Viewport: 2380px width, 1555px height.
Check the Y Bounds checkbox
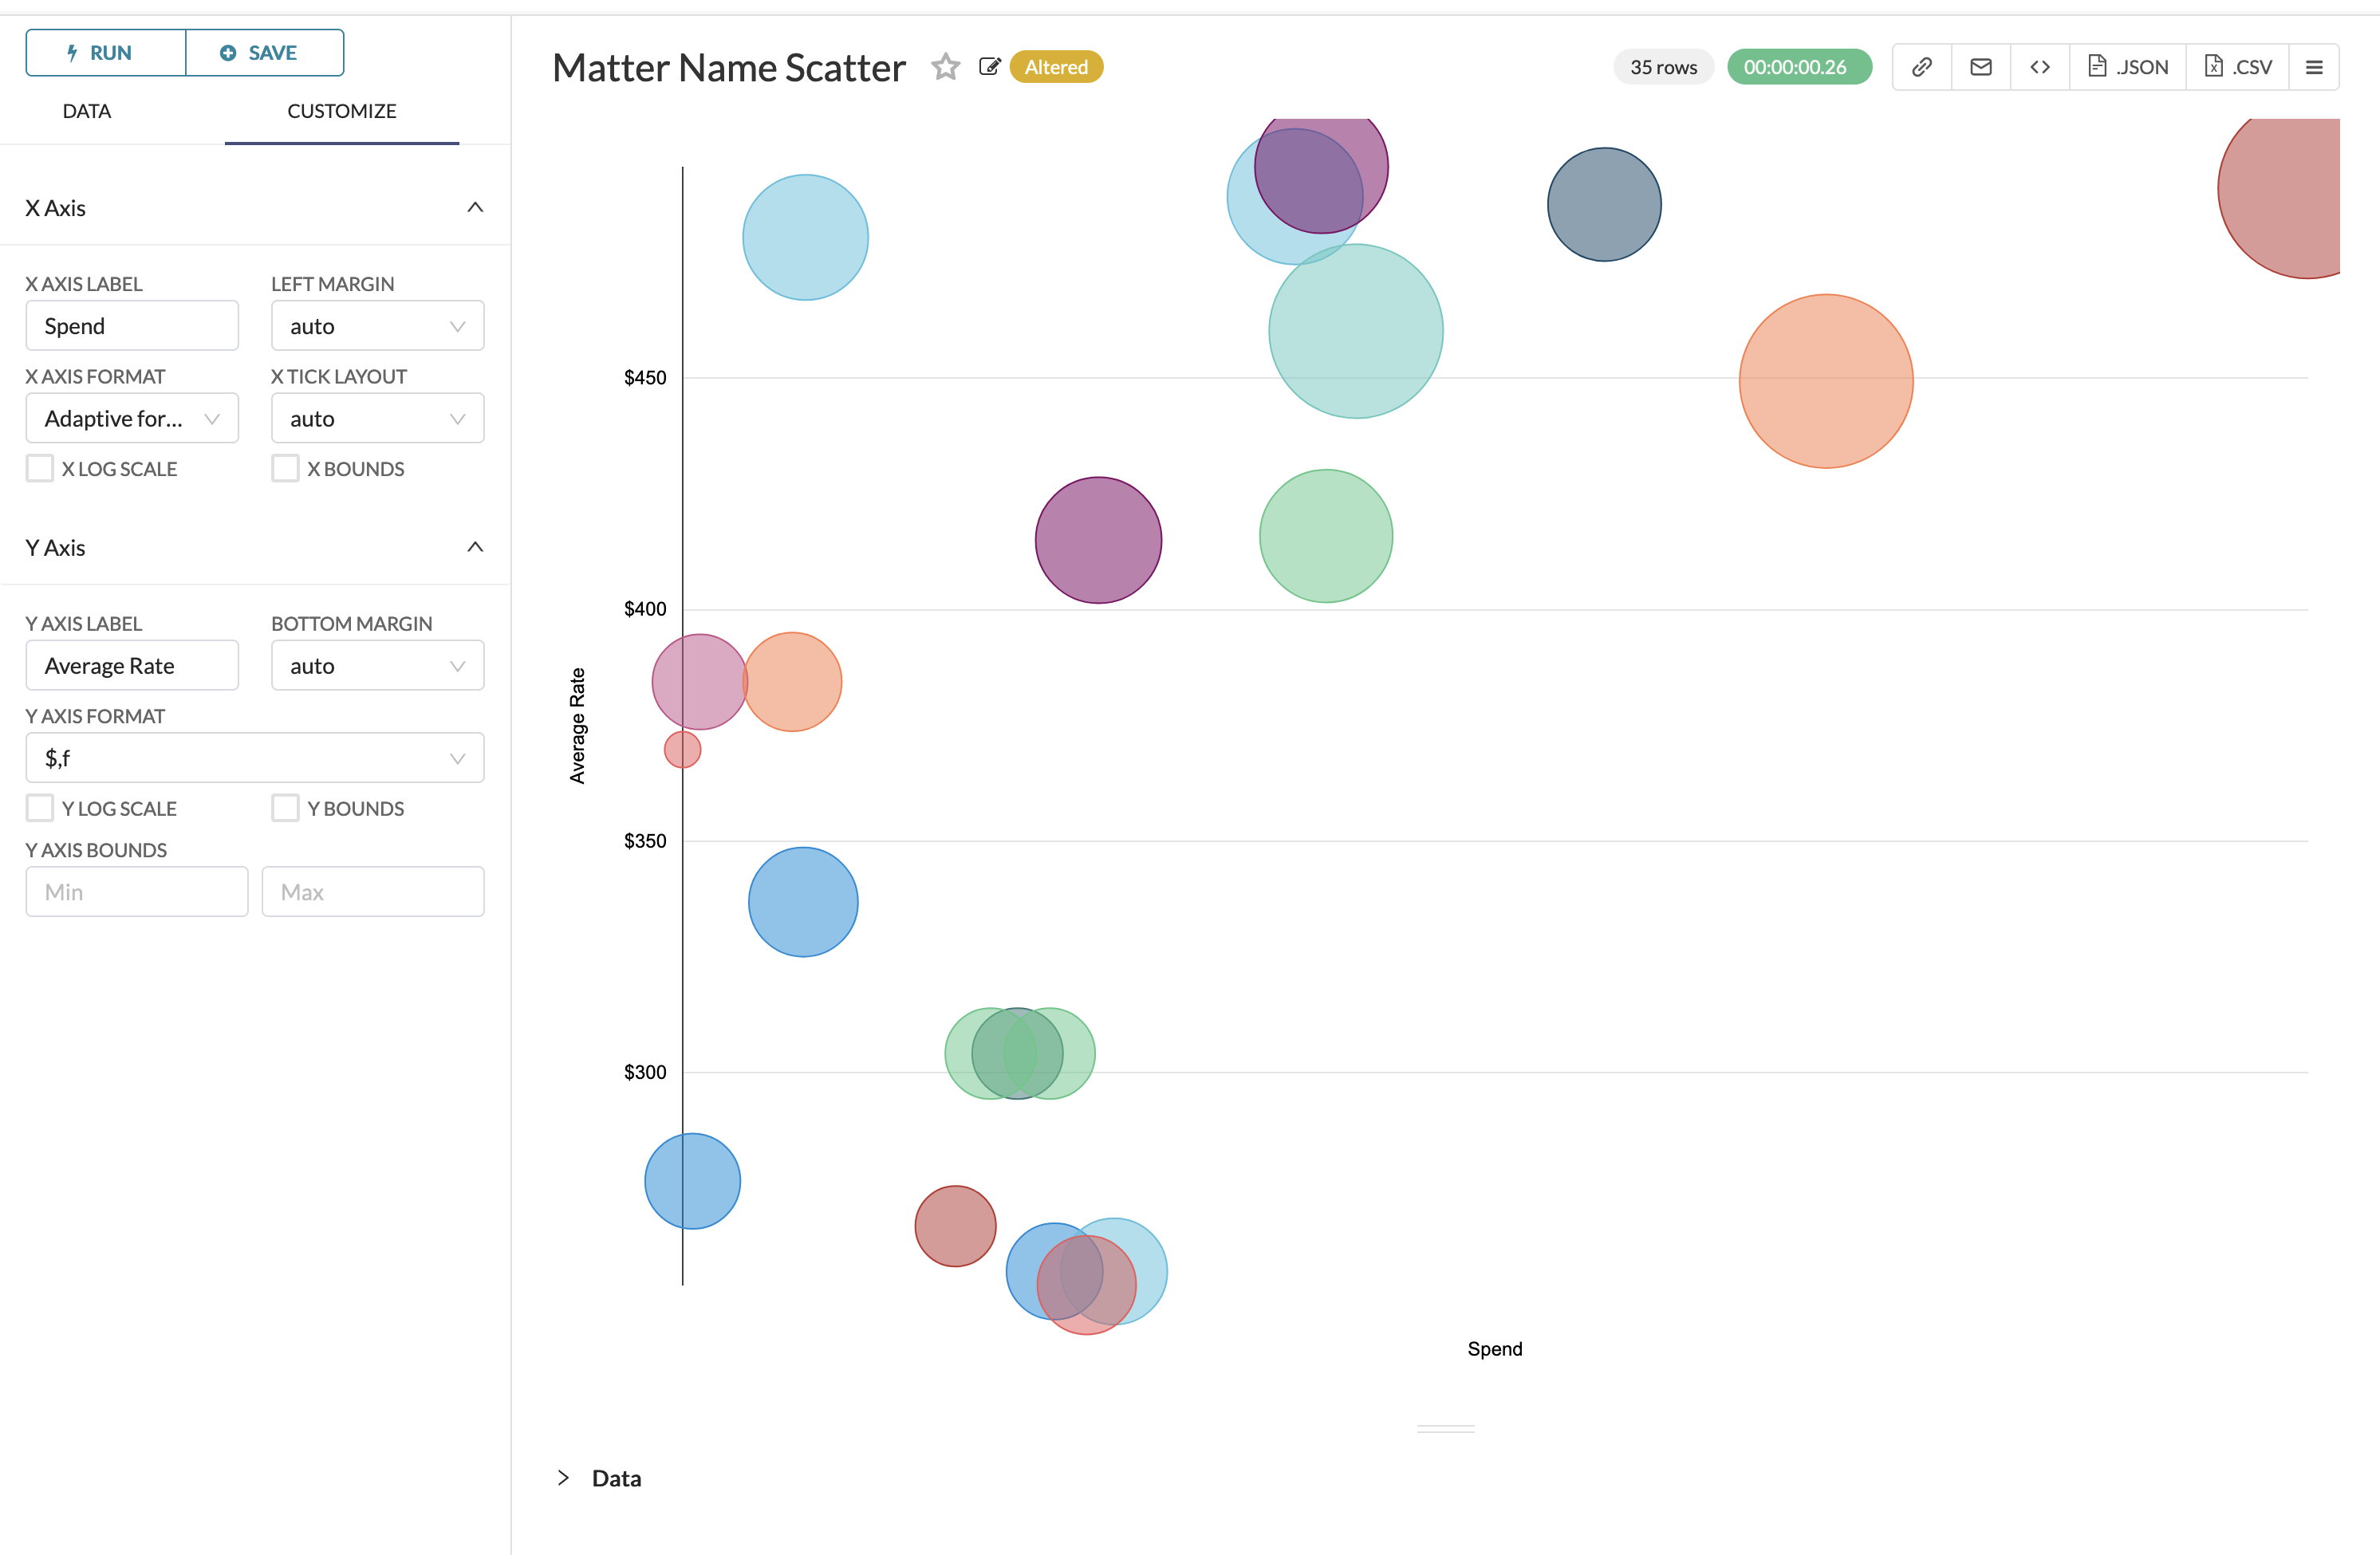tap(285, 807)
